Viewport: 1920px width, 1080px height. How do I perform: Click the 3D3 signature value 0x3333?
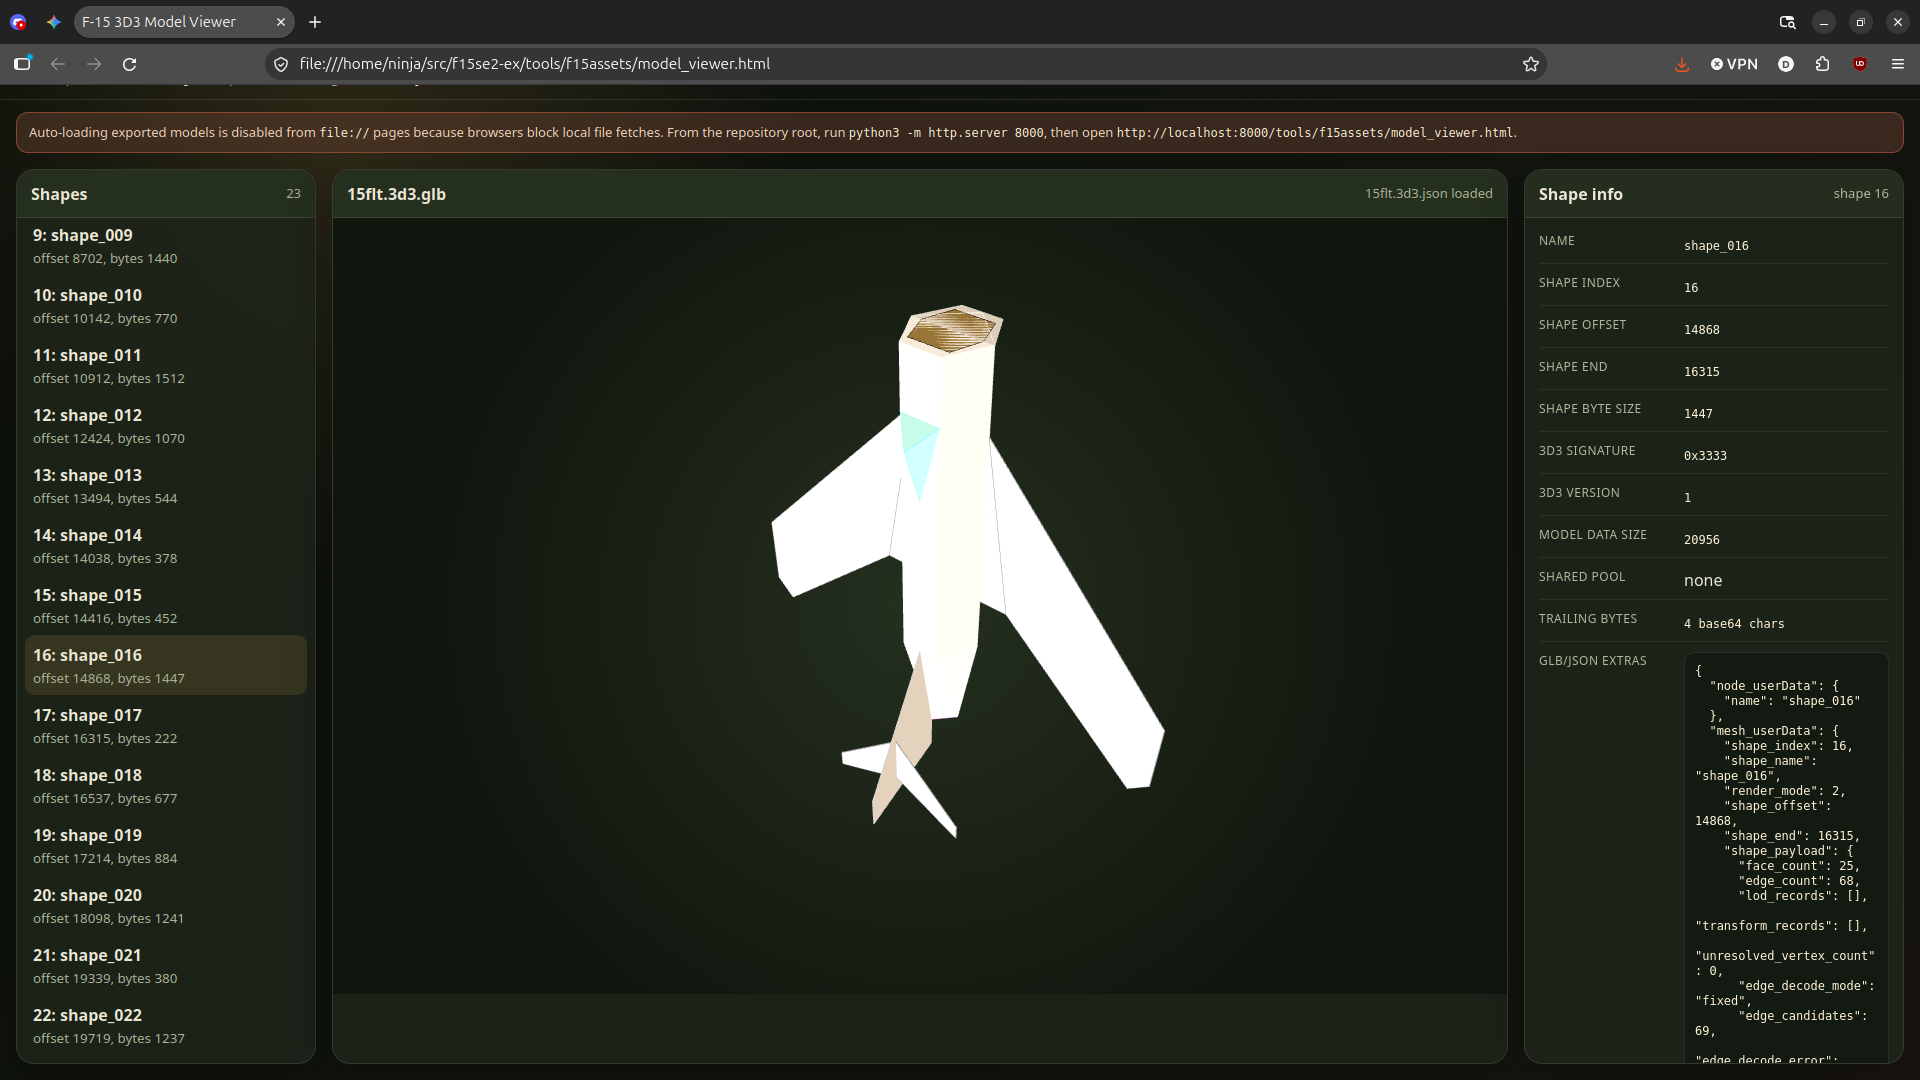click(x=1705, y=456)
